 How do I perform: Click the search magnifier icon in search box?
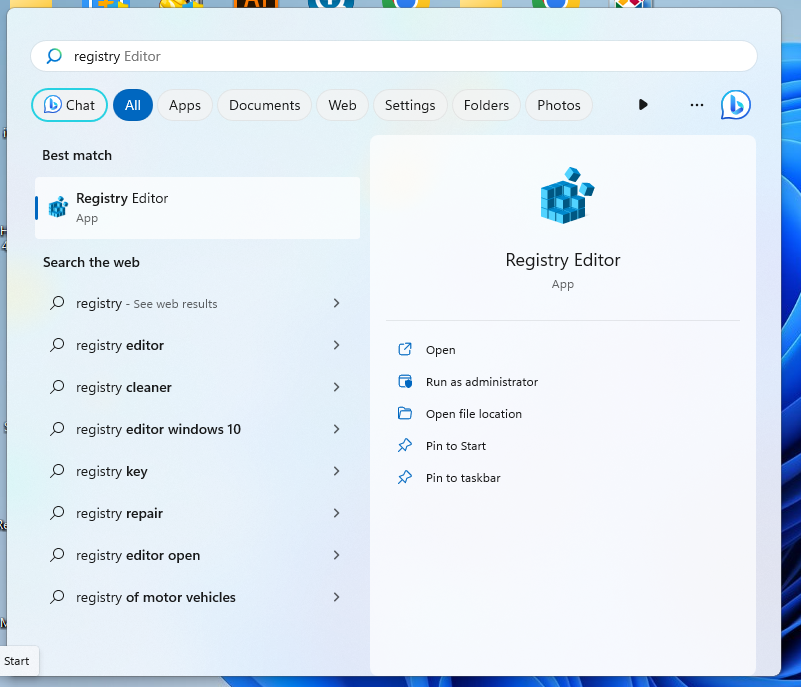54,56
